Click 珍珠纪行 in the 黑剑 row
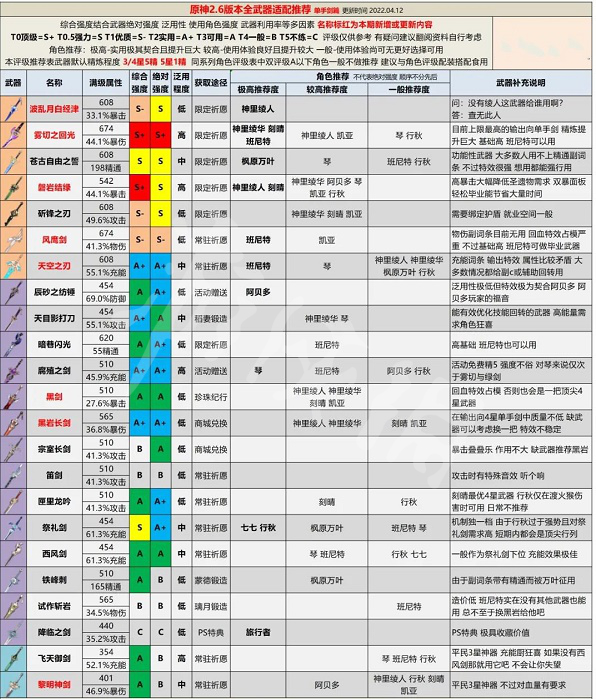Viewport: 596px width, 699px height. coord(211,397)
